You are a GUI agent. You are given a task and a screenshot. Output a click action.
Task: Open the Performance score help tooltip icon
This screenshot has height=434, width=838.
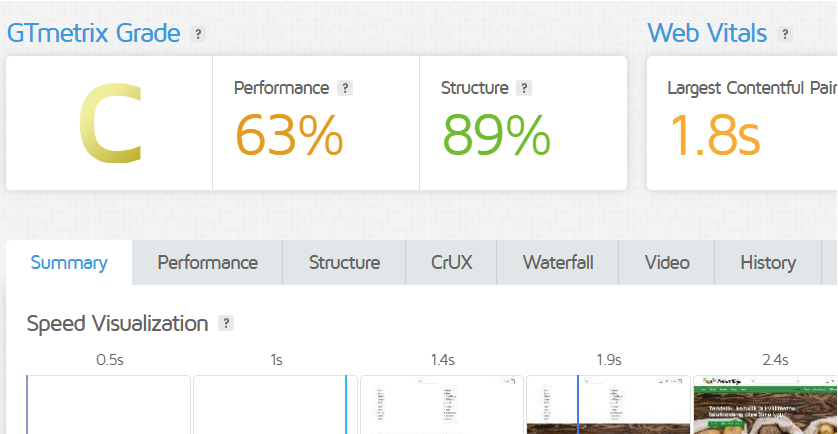click(x=345, y=88)
